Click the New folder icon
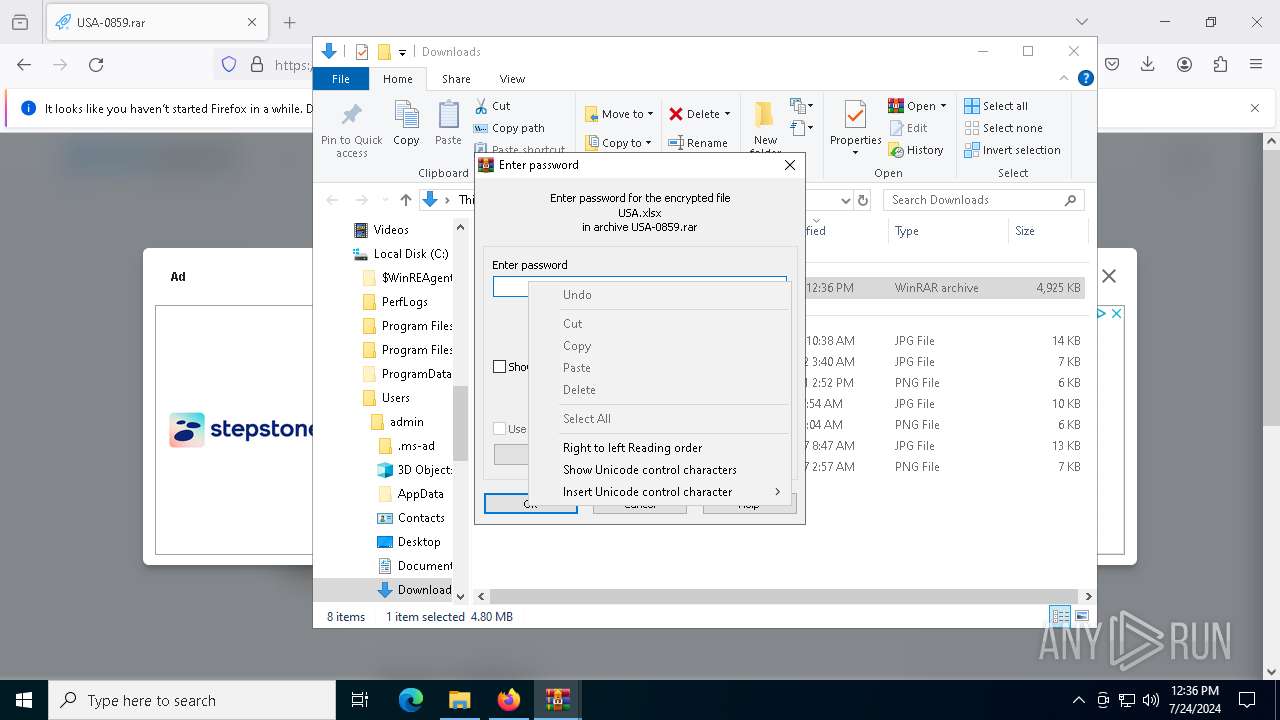 (x=765, y=114)
